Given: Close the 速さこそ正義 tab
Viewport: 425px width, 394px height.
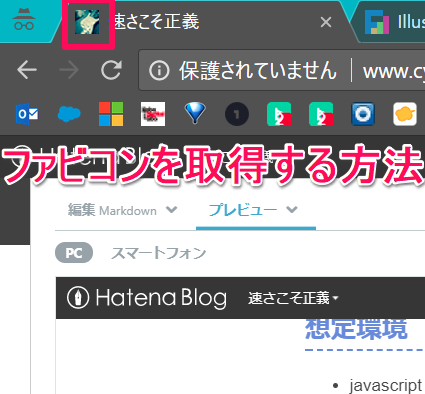Looking at the screenshot, I should pos(326,22).
